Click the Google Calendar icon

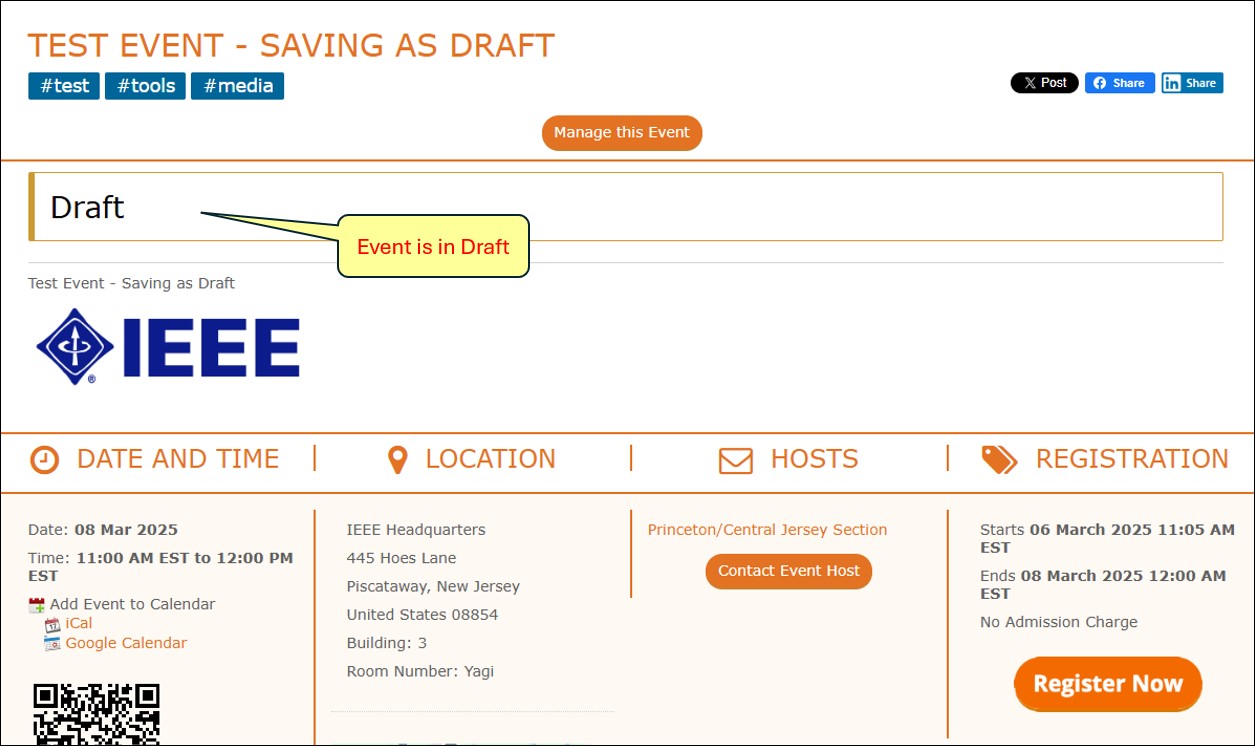[53, 643]
